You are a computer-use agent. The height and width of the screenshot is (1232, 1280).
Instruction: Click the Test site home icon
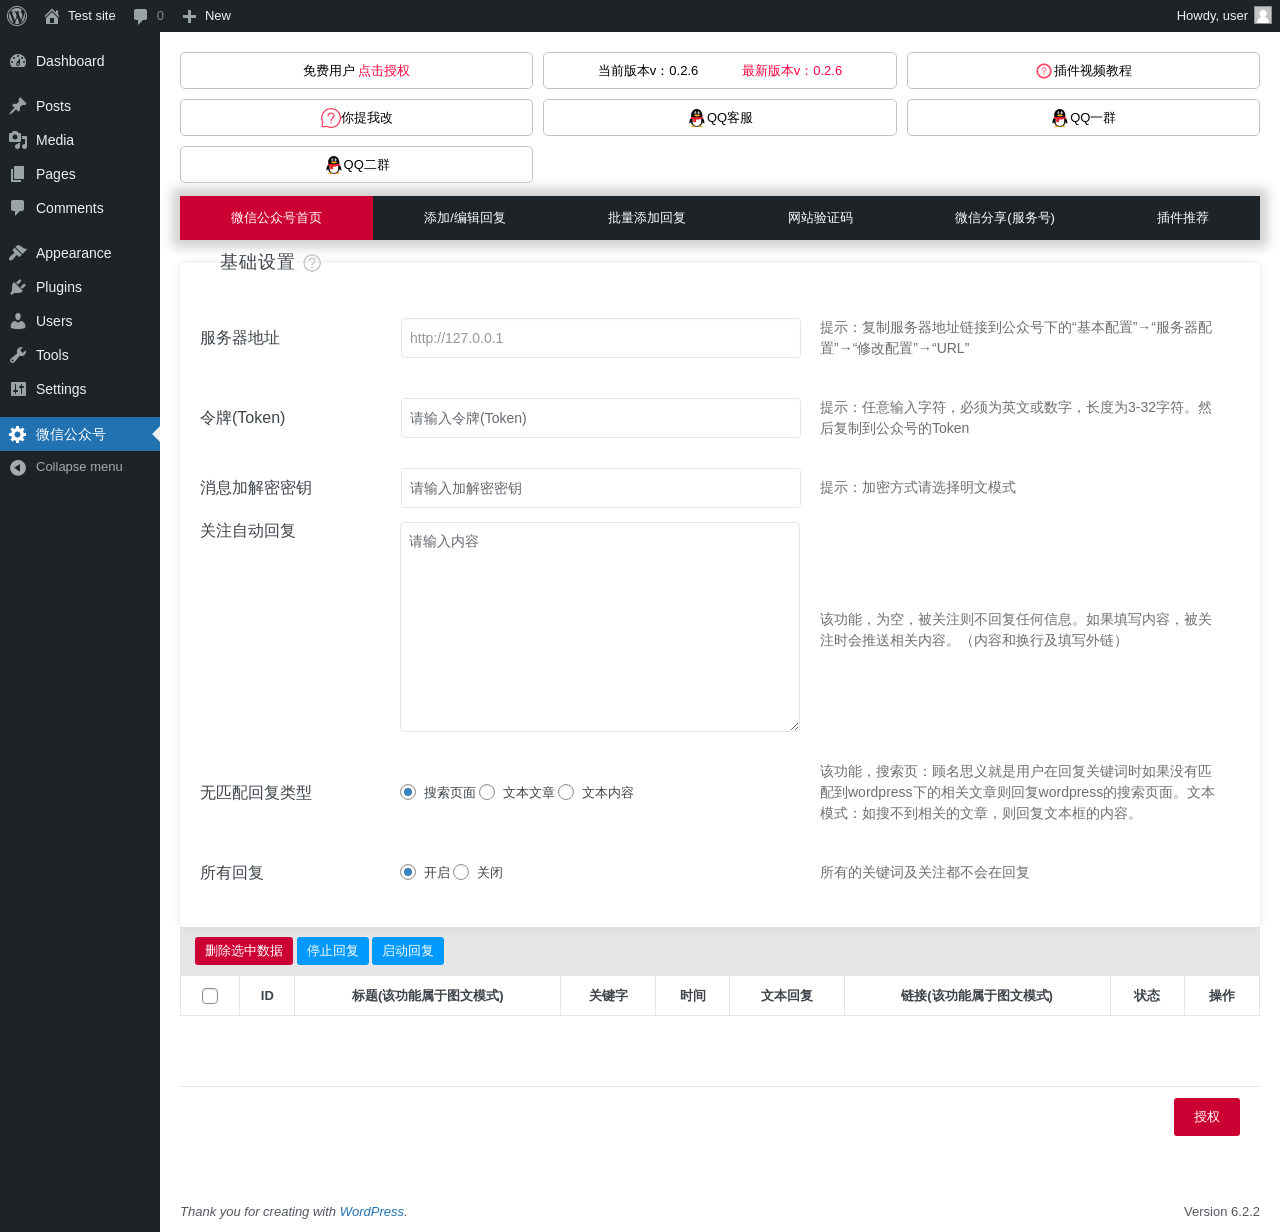click(x=52, y=16)
